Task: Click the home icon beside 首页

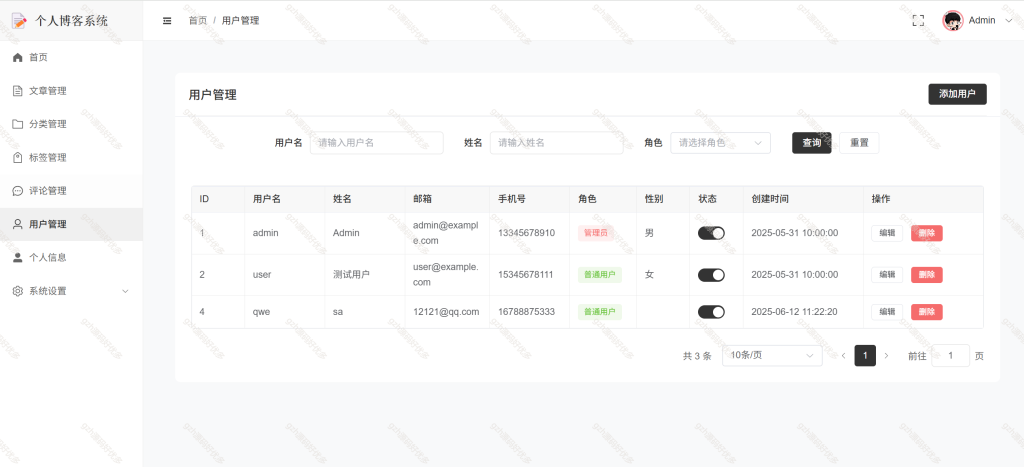Action: 18,57
